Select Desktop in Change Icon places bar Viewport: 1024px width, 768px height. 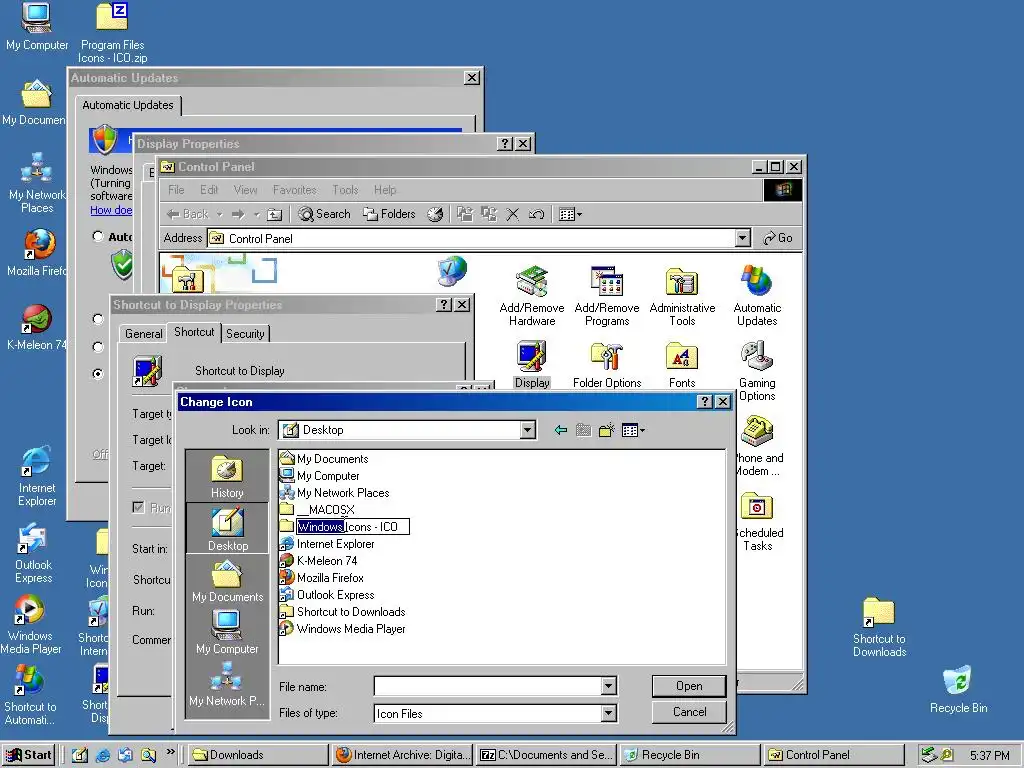227,529
